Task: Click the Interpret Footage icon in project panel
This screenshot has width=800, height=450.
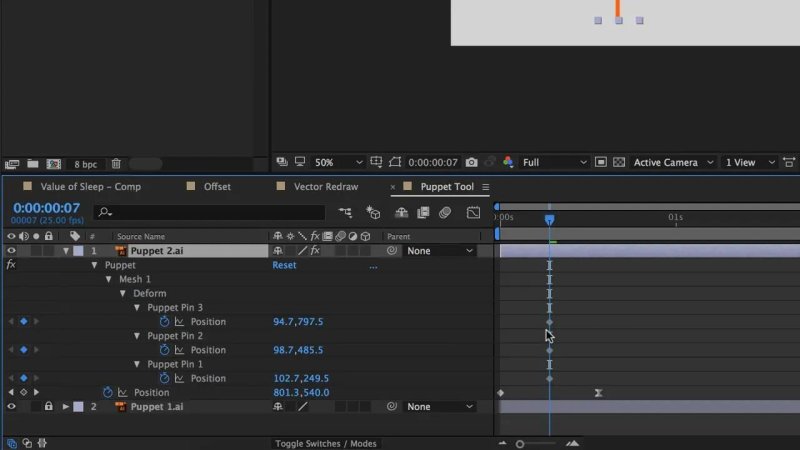Action: [x=12, y=164]
